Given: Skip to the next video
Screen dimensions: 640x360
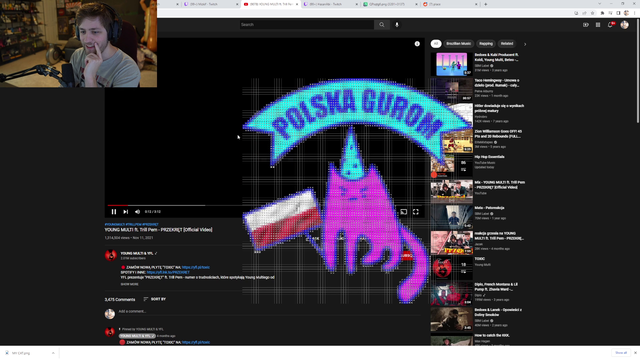Looking at the screenshot, I should (x=126, y=212).
